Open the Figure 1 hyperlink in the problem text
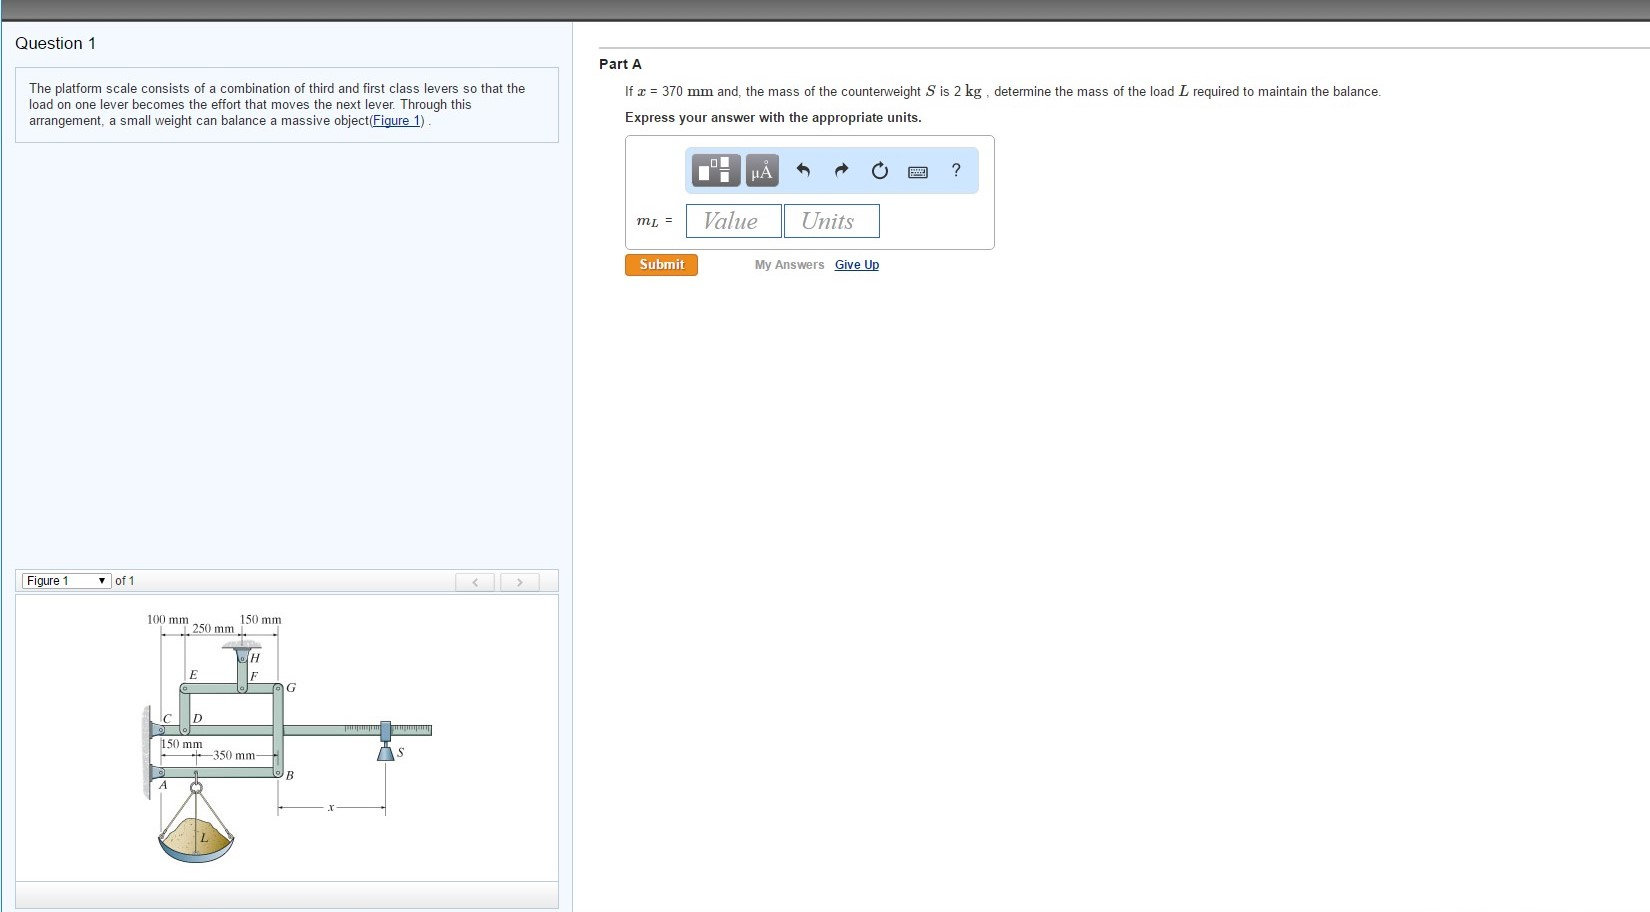The width and height of the screenshot is (1650, 912). 396,120
